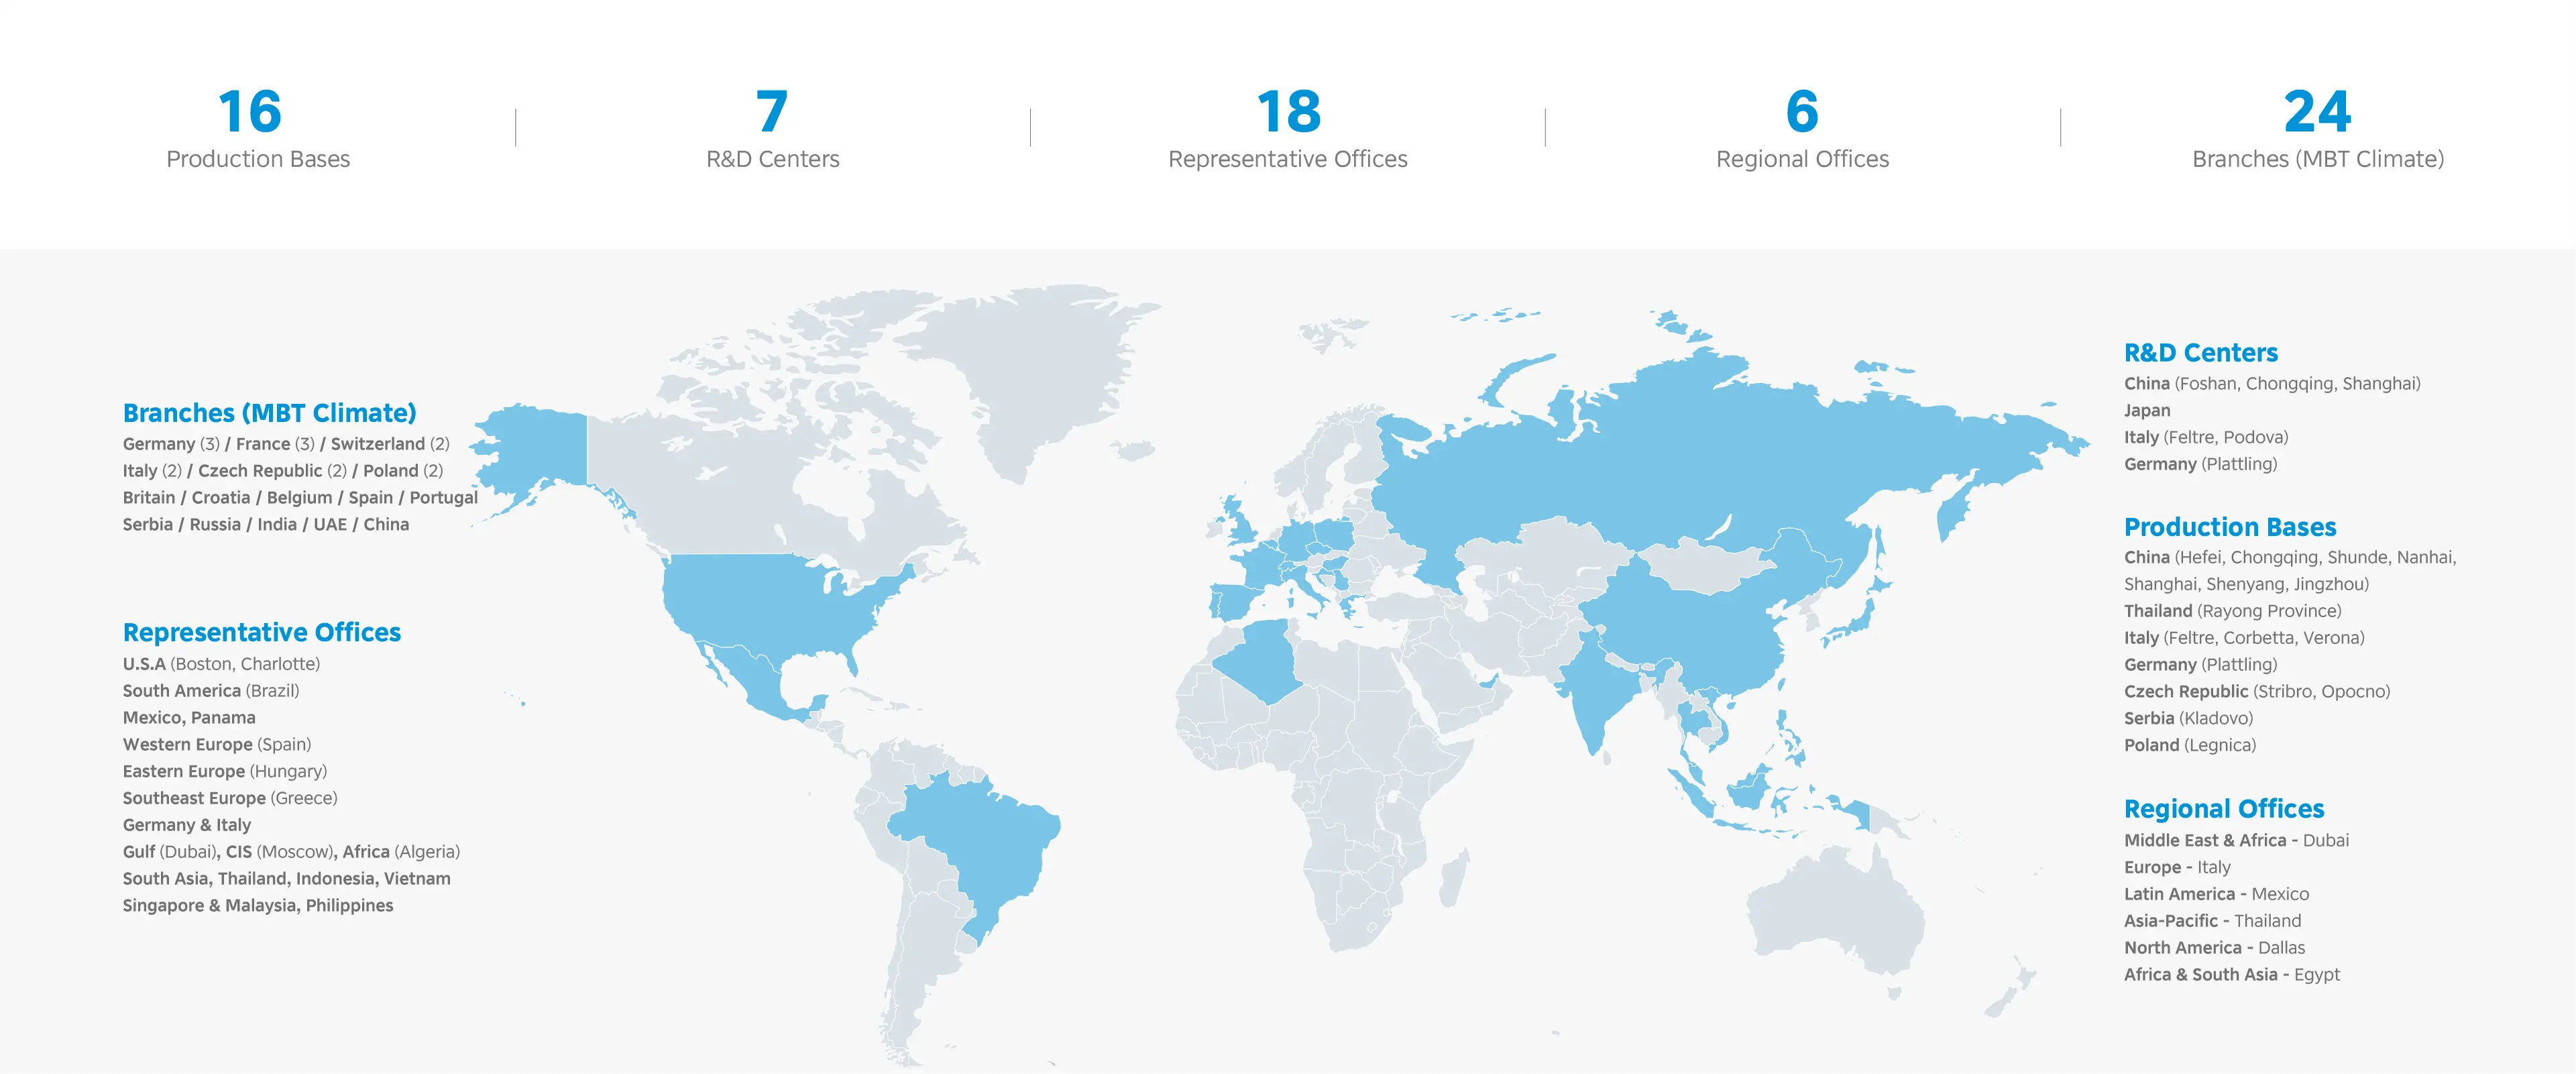Select 'Germany & Italy' representative office entry
The height and width of the screenshot is (1074, 2576).
186,825
